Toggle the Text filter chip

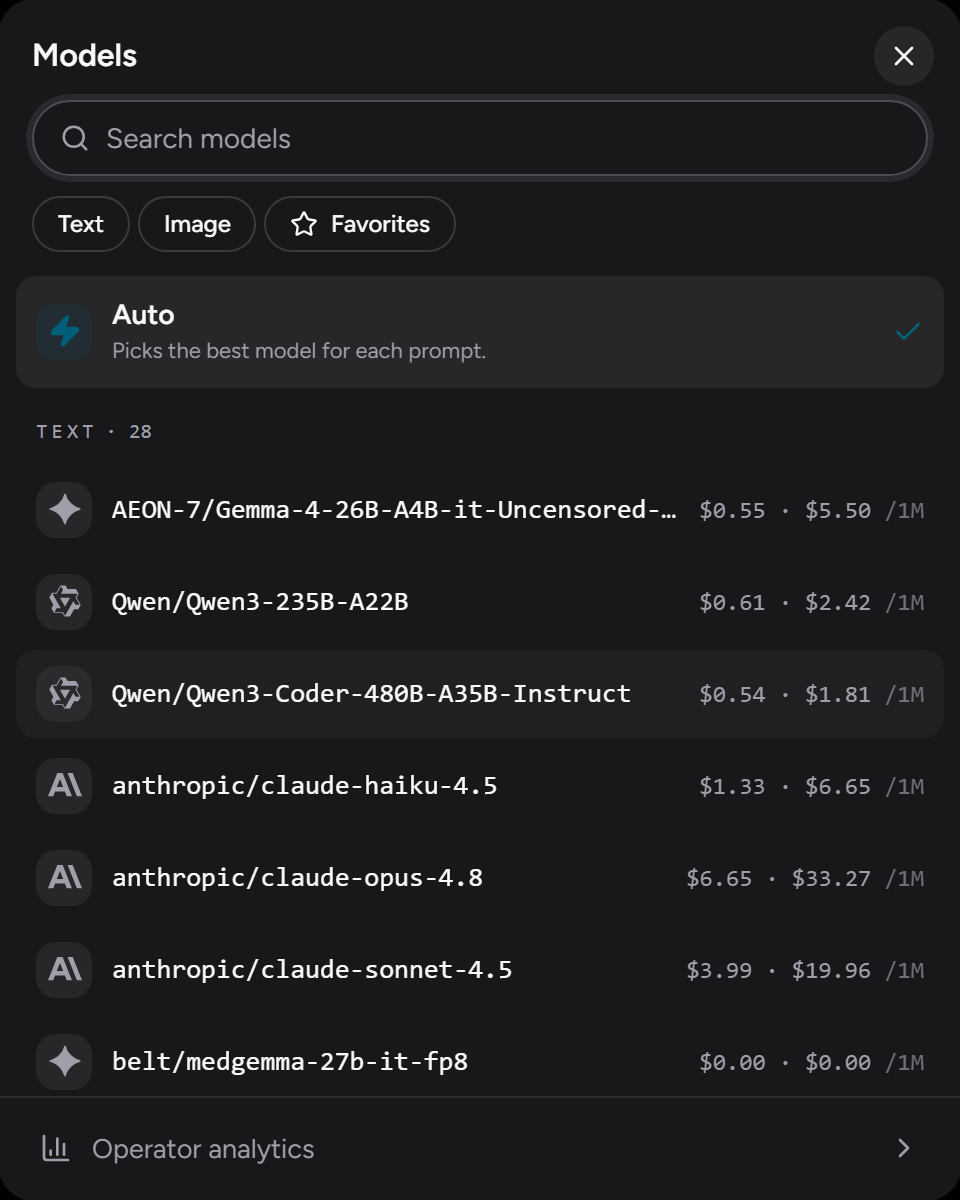click(81, 224)
